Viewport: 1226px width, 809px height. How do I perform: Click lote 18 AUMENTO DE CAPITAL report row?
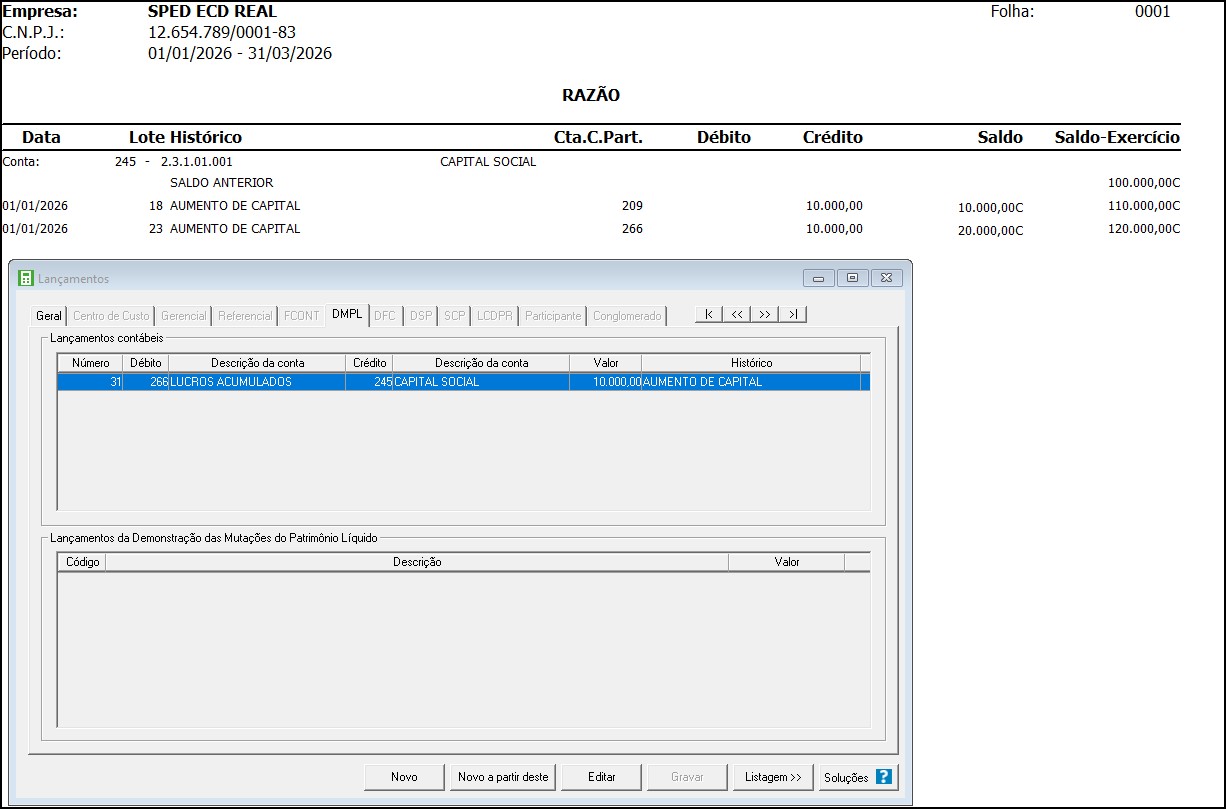click(x=591, y=206)
